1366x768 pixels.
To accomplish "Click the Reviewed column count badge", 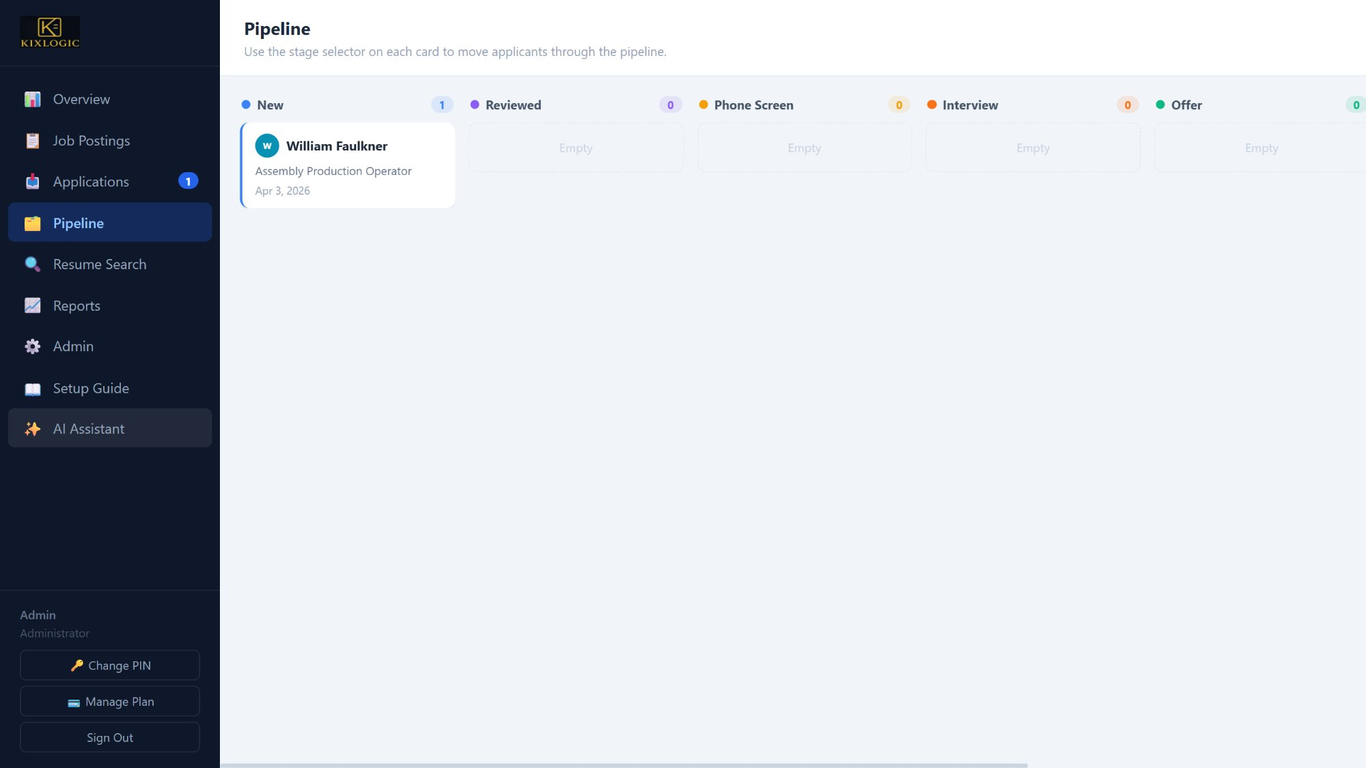I will tap(670, 105).
